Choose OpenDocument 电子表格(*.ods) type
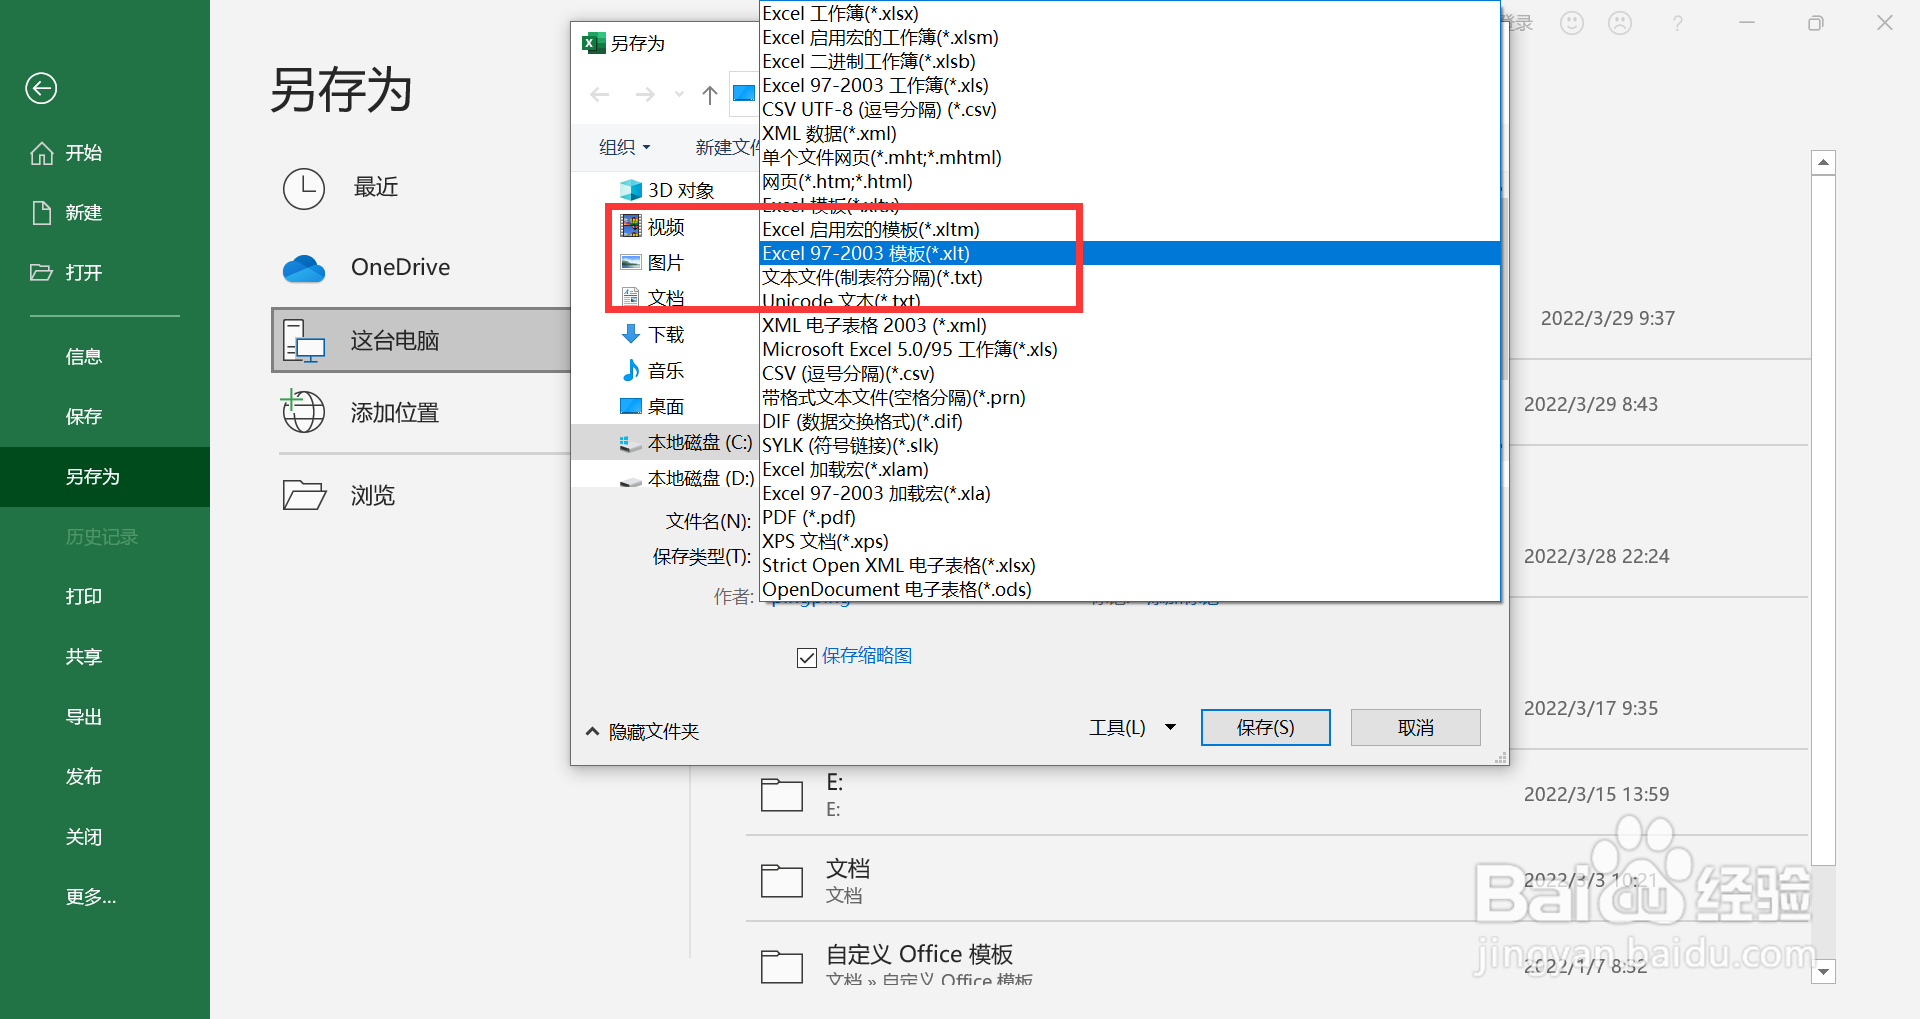 coord(1130,589)
